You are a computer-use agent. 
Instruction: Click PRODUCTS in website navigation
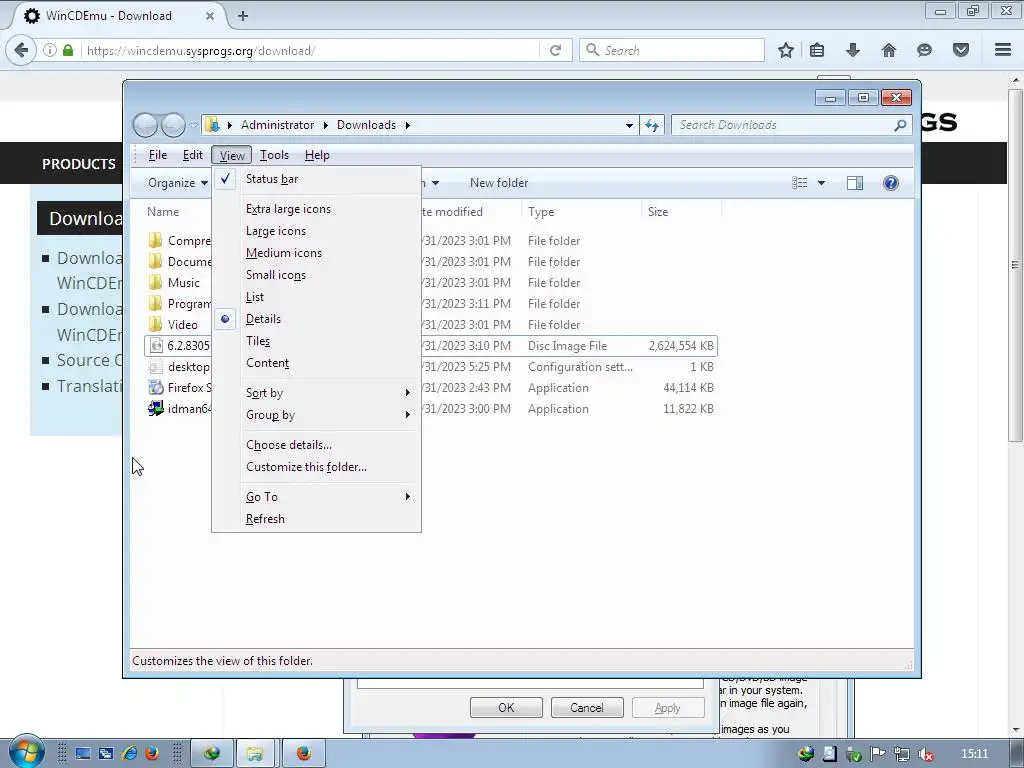(78, 164)
